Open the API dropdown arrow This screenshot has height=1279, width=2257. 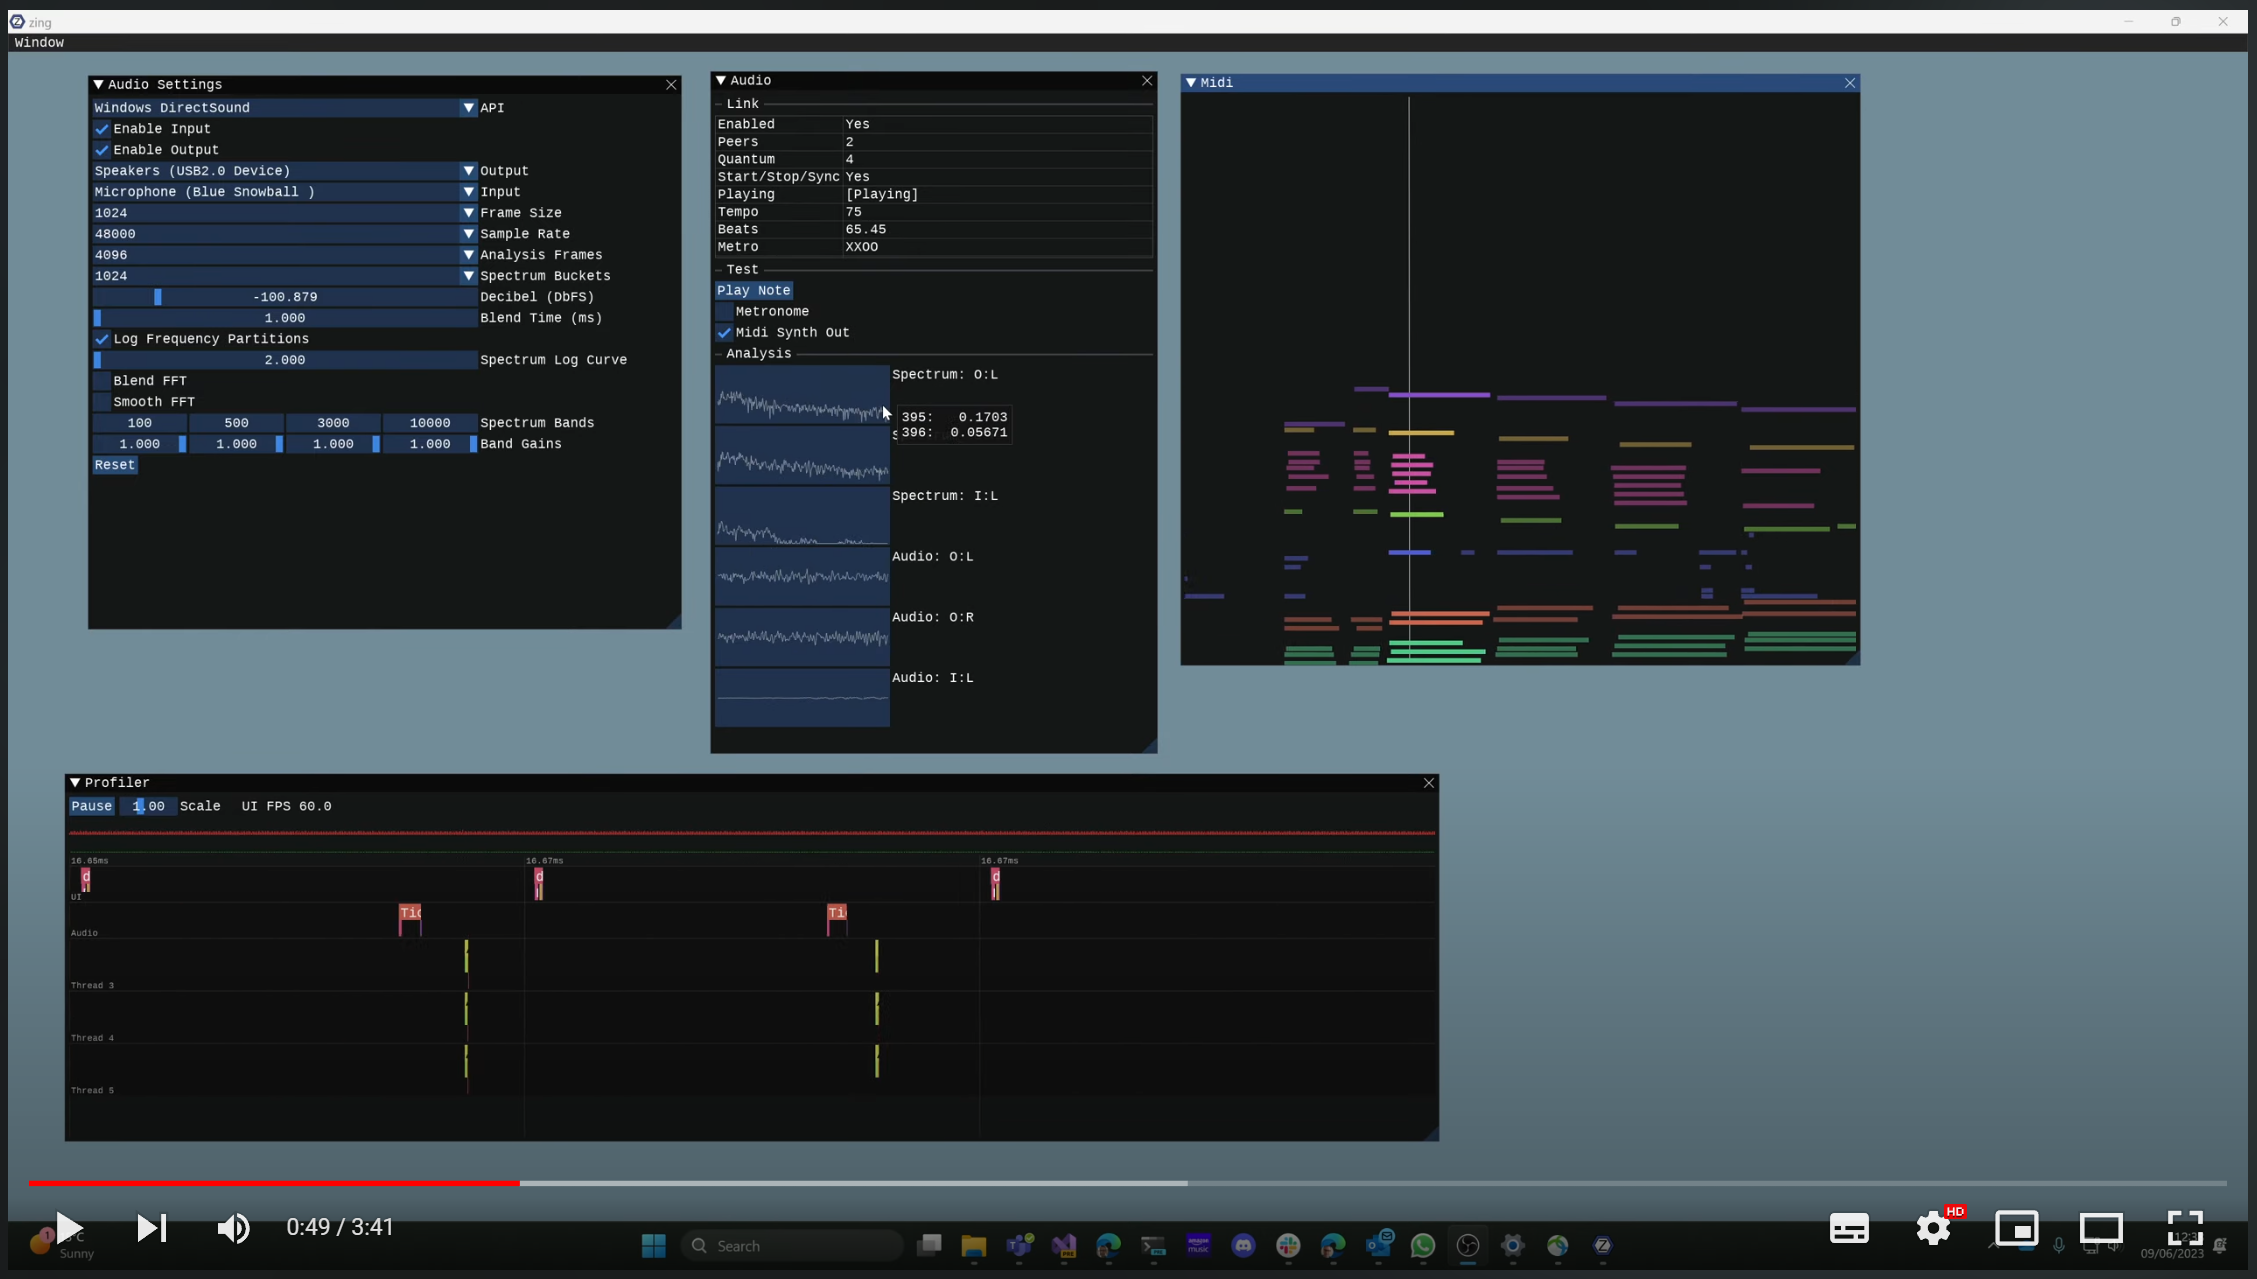pyautogui.click(x=468, y=108)
